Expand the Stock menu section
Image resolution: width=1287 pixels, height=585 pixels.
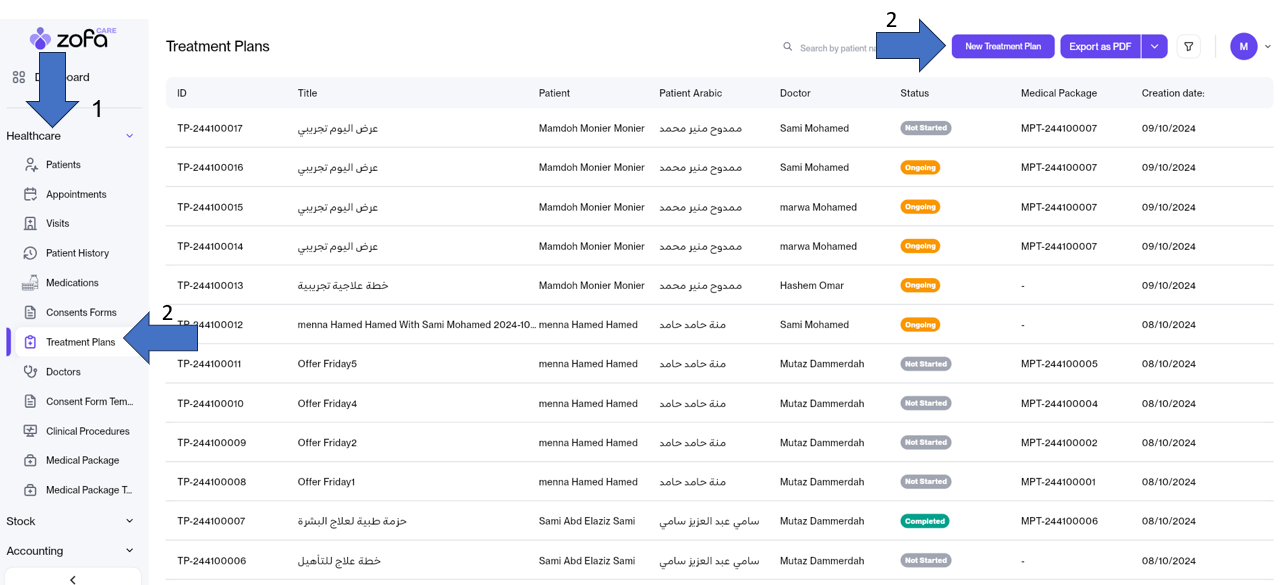pyautogui.click(x=129, y=521)
